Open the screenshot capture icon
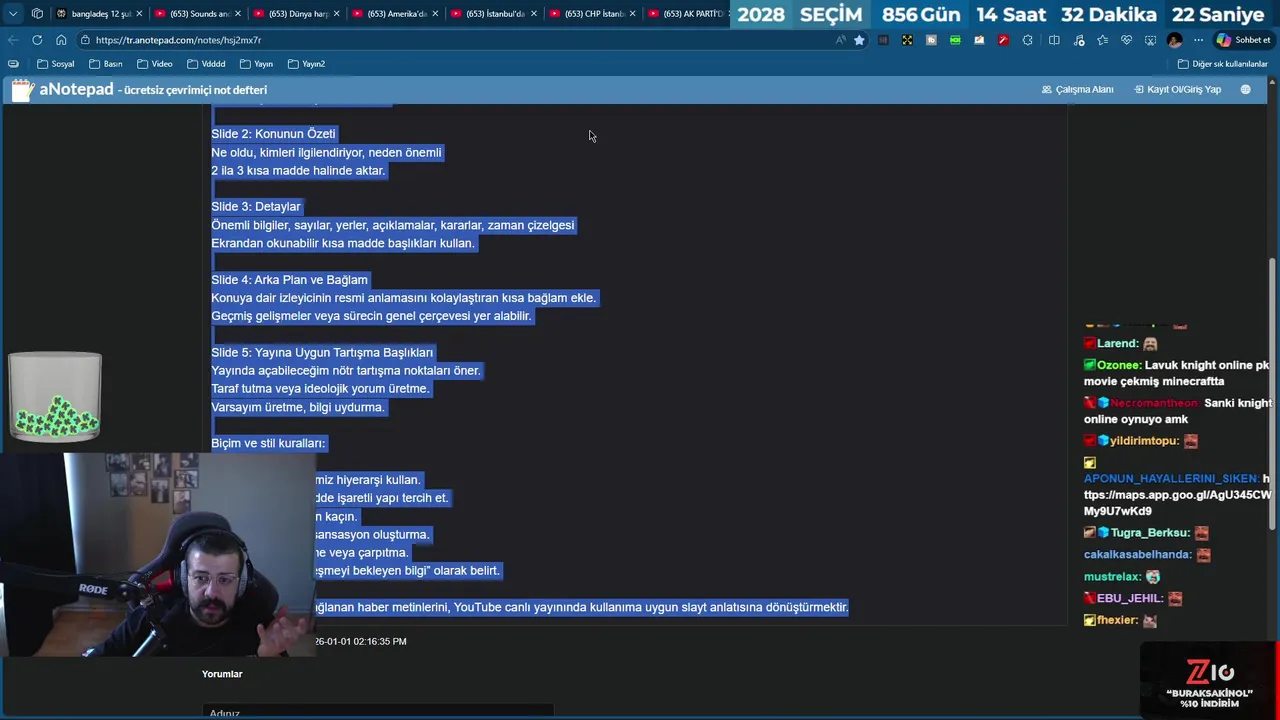 [1150, 40]
